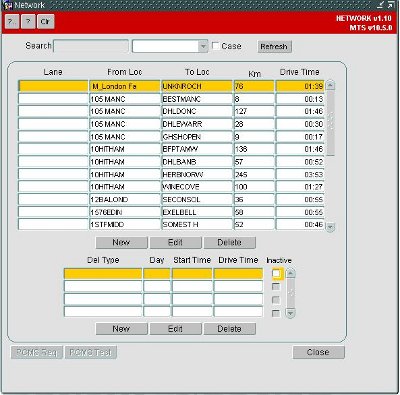Click the Network window title icon
The image size is (400, 395).
pyautogui.click(x=9, y=5)
